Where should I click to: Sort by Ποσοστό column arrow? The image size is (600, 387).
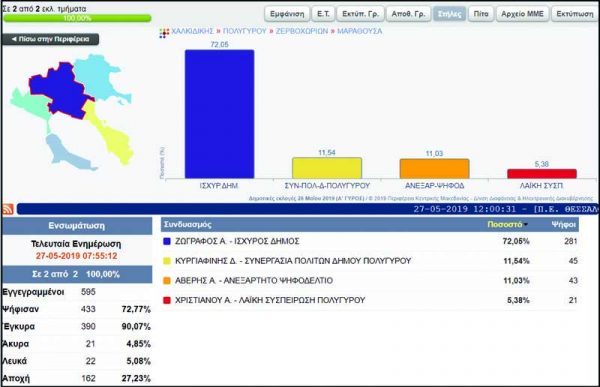click(526, 225)
